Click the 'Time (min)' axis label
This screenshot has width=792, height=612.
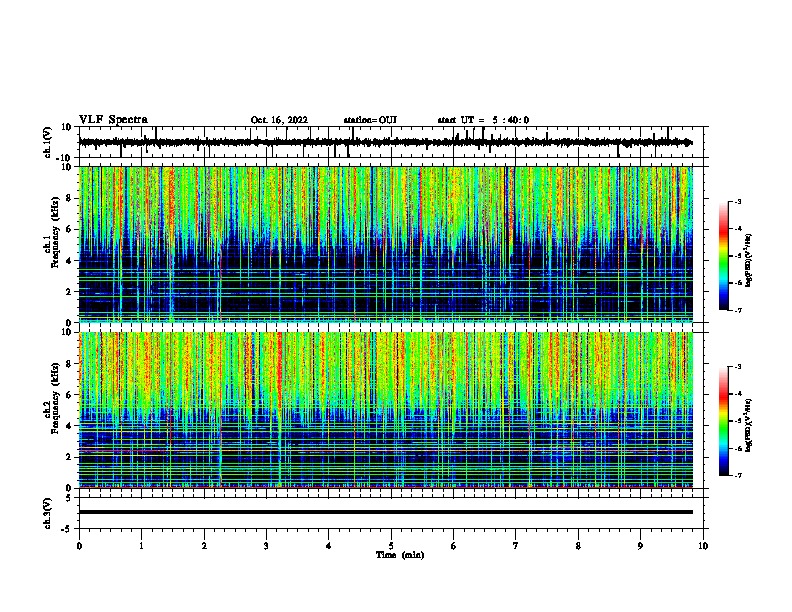point(400,555)
